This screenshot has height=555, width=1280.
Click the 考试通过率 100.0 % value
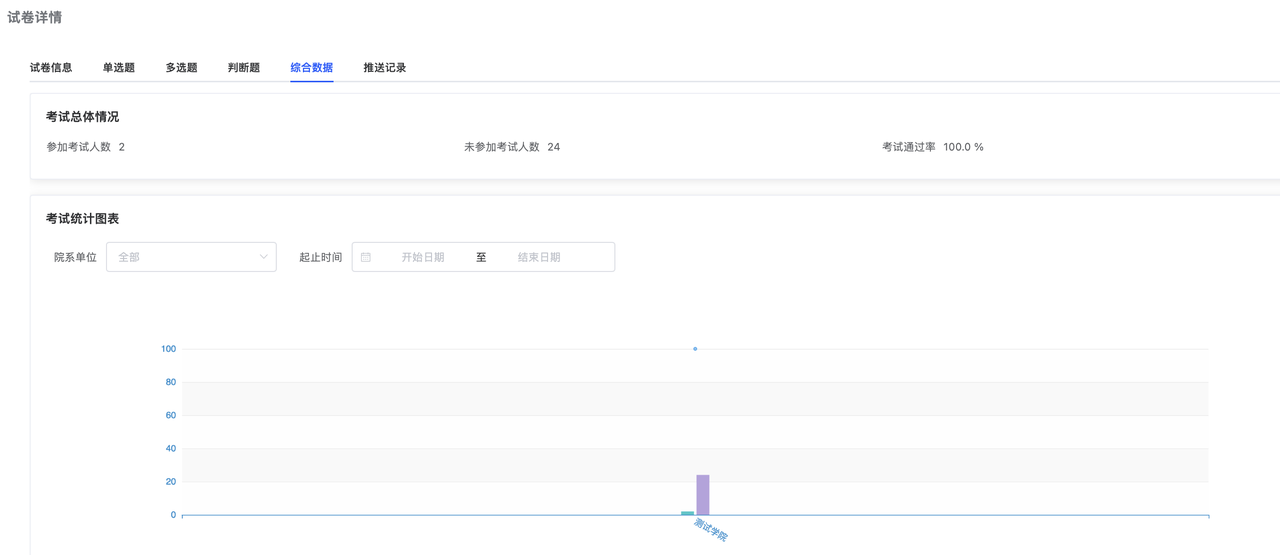click(963, 147)
